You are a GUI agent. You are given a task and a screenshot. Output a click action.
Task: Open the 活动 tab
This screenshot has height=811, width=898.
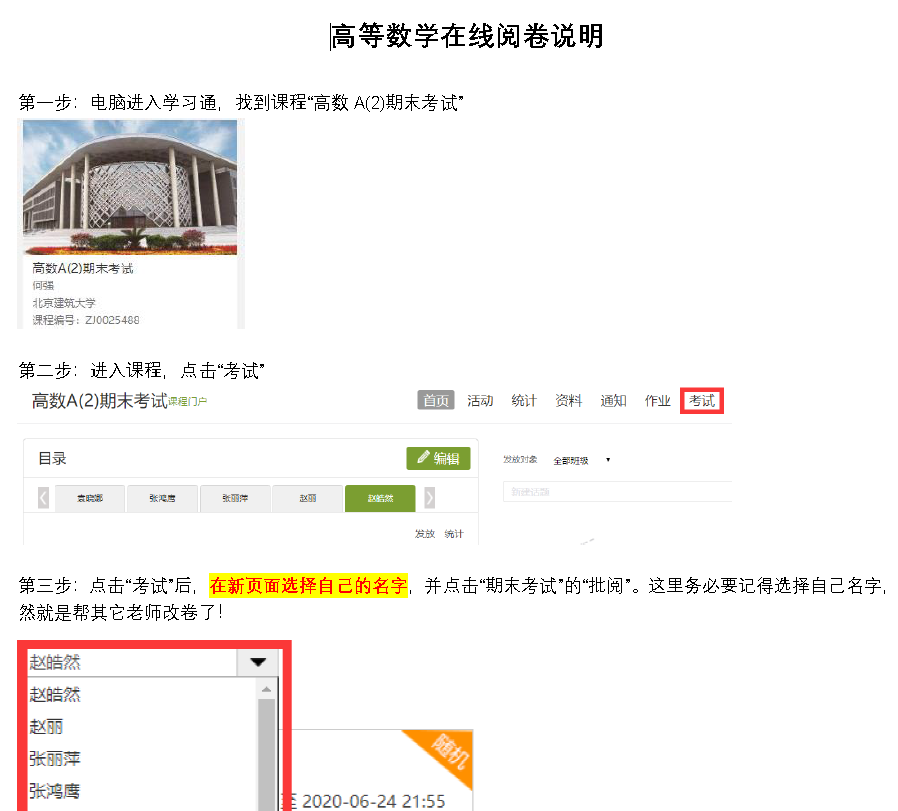[x=480, y=401]
